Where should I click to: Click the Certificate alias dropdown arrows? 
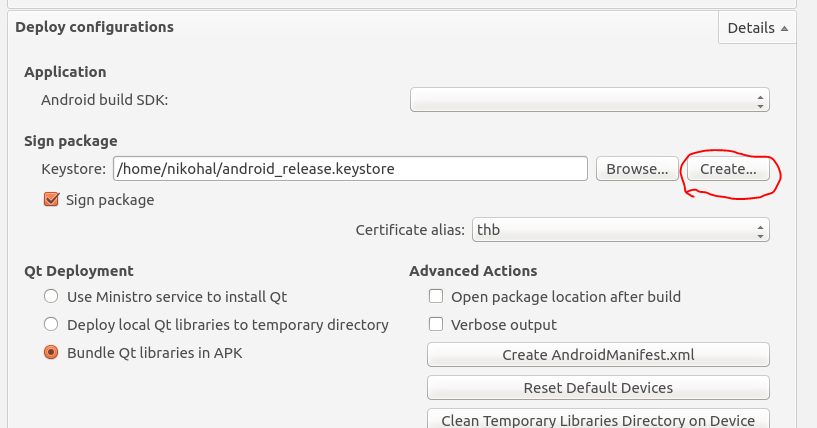(761, 230)
